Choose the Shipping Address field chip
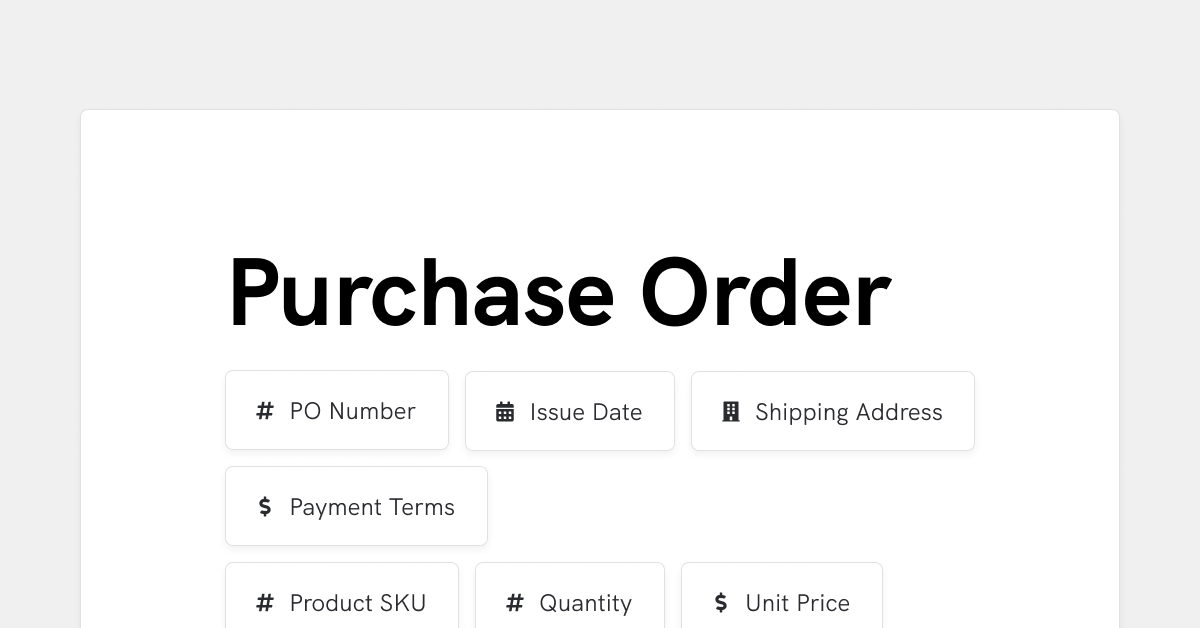Screen dimensions: 1200x628 point(833,411)
